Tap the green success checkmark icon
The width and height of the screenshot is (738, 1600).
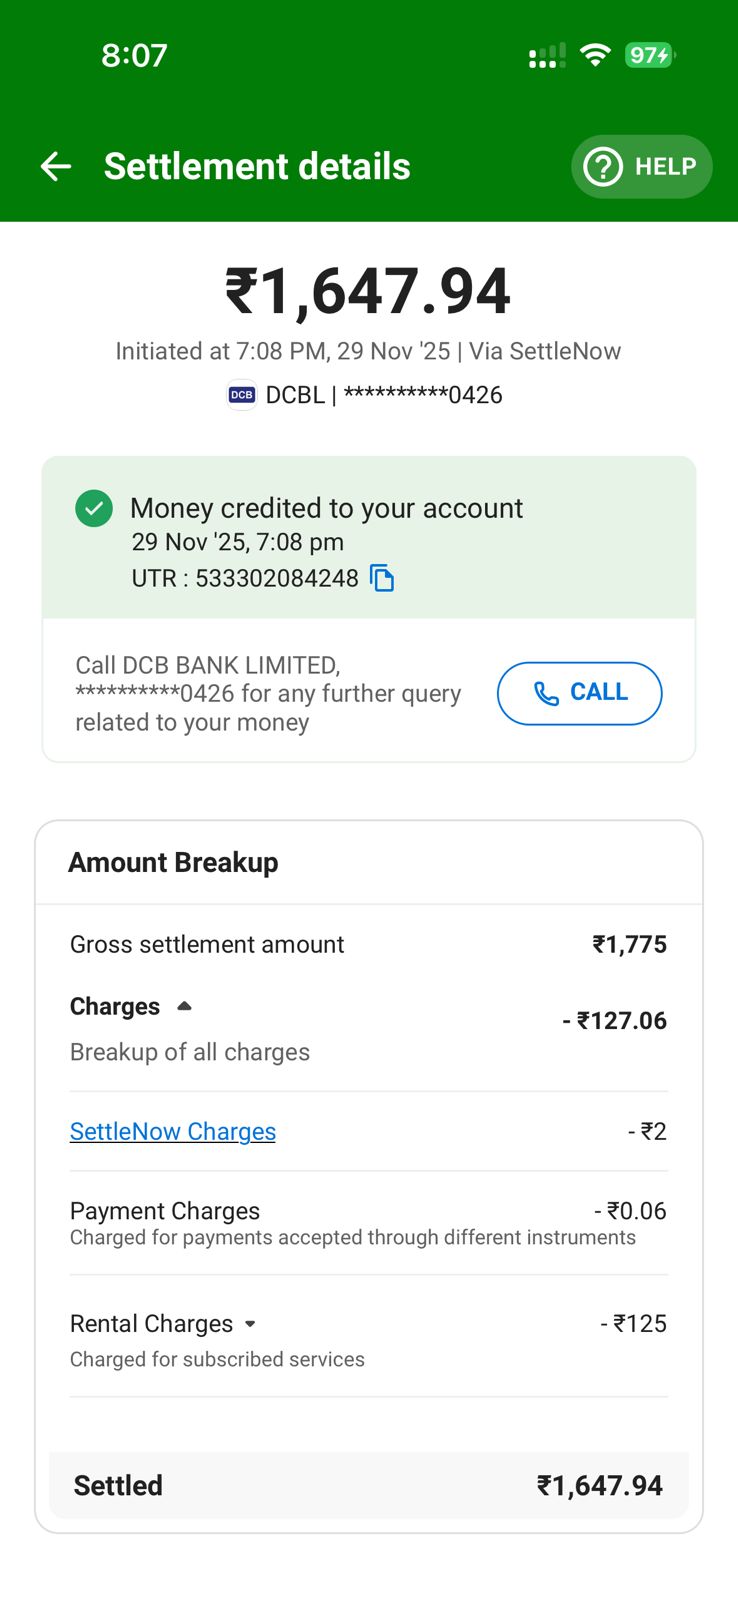coord(94,508)
